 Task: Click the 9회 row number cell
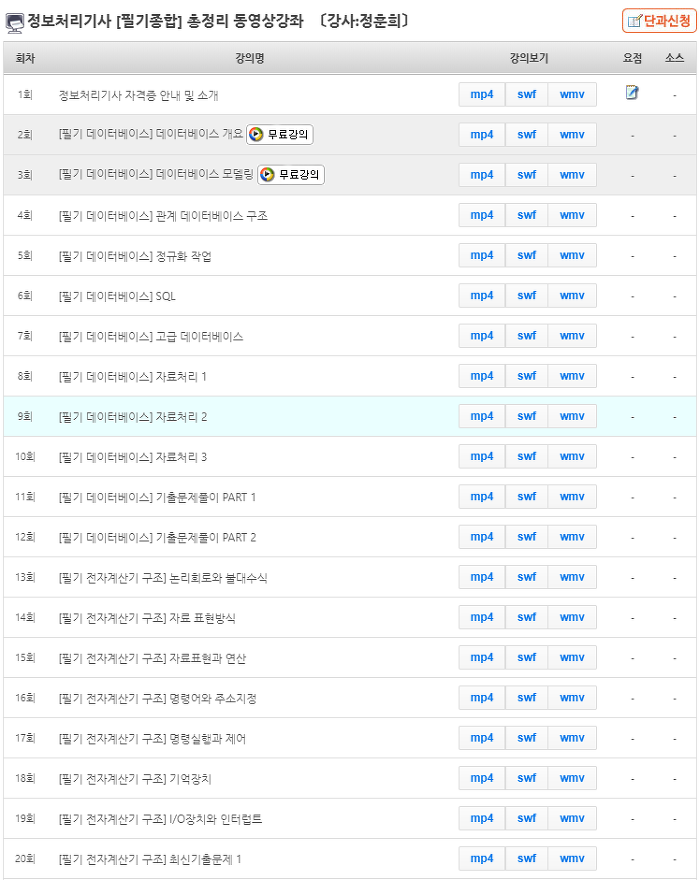pos(25,416)
